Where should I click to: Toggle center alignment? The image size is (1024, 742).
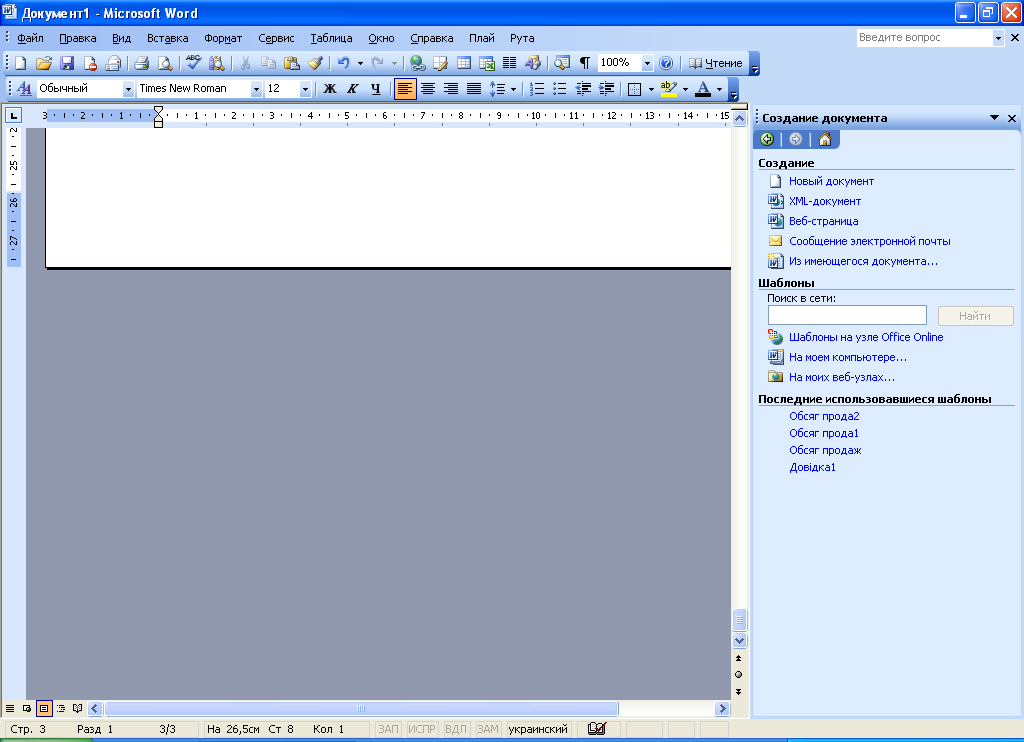(428, 89)
